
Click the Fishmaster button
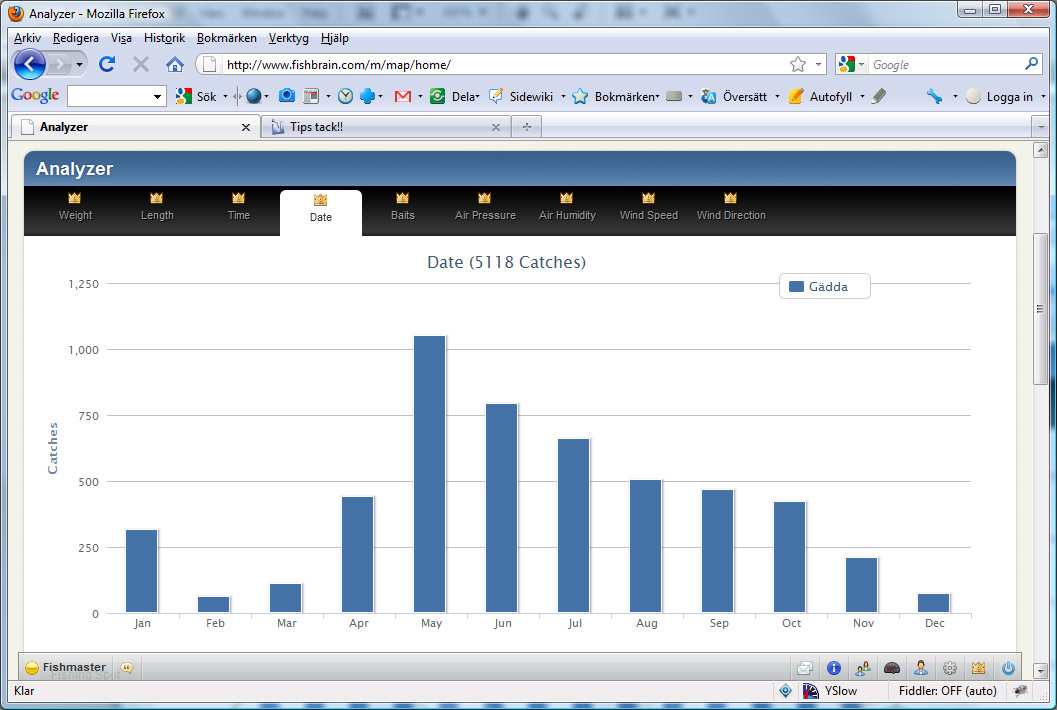66,668
